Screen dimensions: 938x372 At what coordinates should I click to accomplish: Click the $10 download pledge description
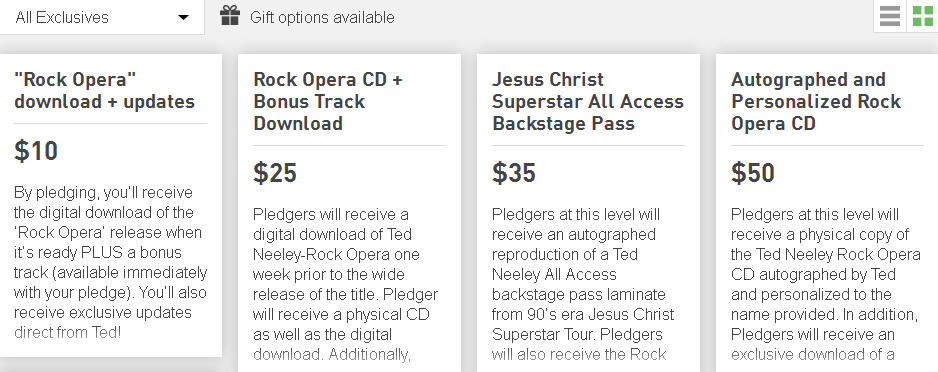point(111,263)
